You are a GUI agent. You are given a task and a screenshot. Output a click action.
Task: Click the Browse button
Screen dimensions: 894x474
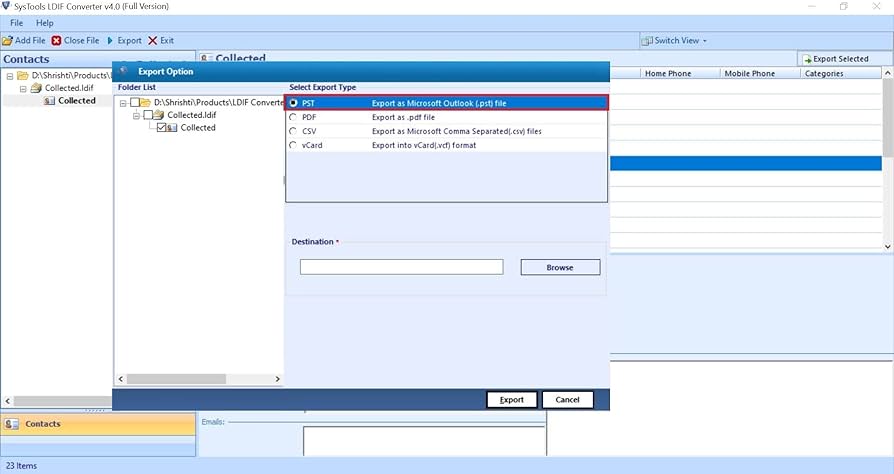click(x=560, y=267)
